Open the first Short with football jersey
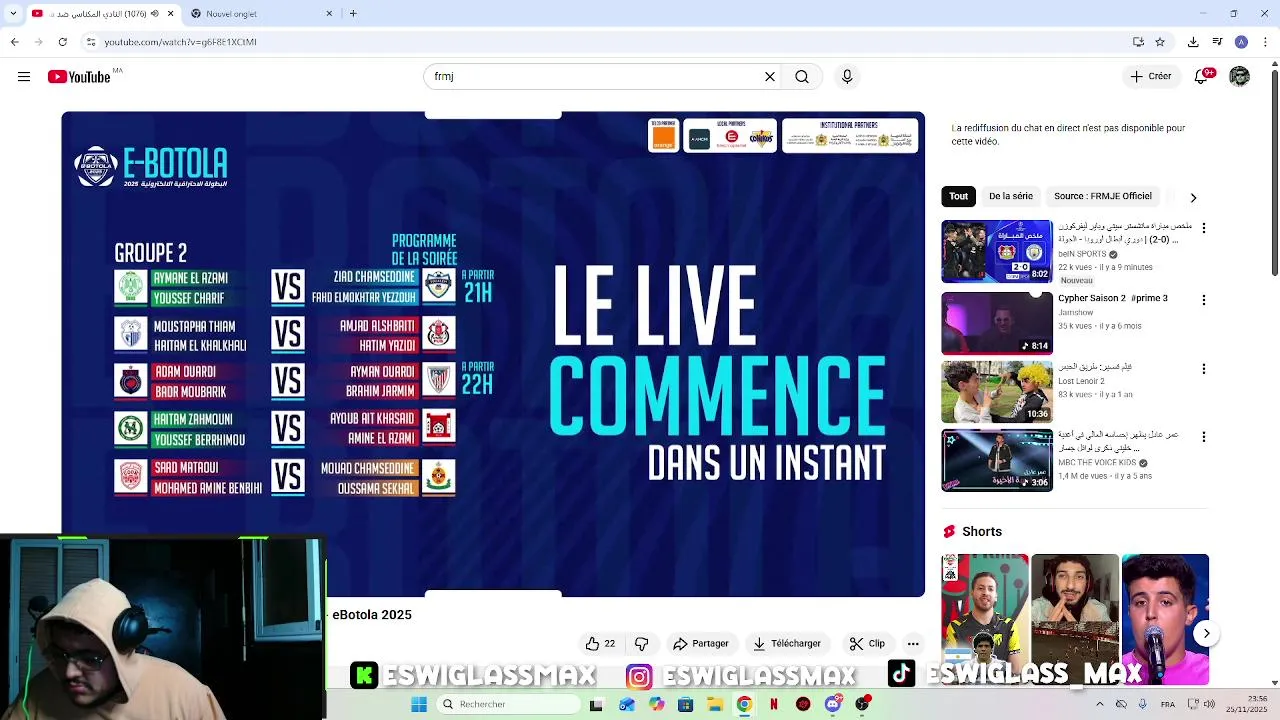 coord(984,620)
